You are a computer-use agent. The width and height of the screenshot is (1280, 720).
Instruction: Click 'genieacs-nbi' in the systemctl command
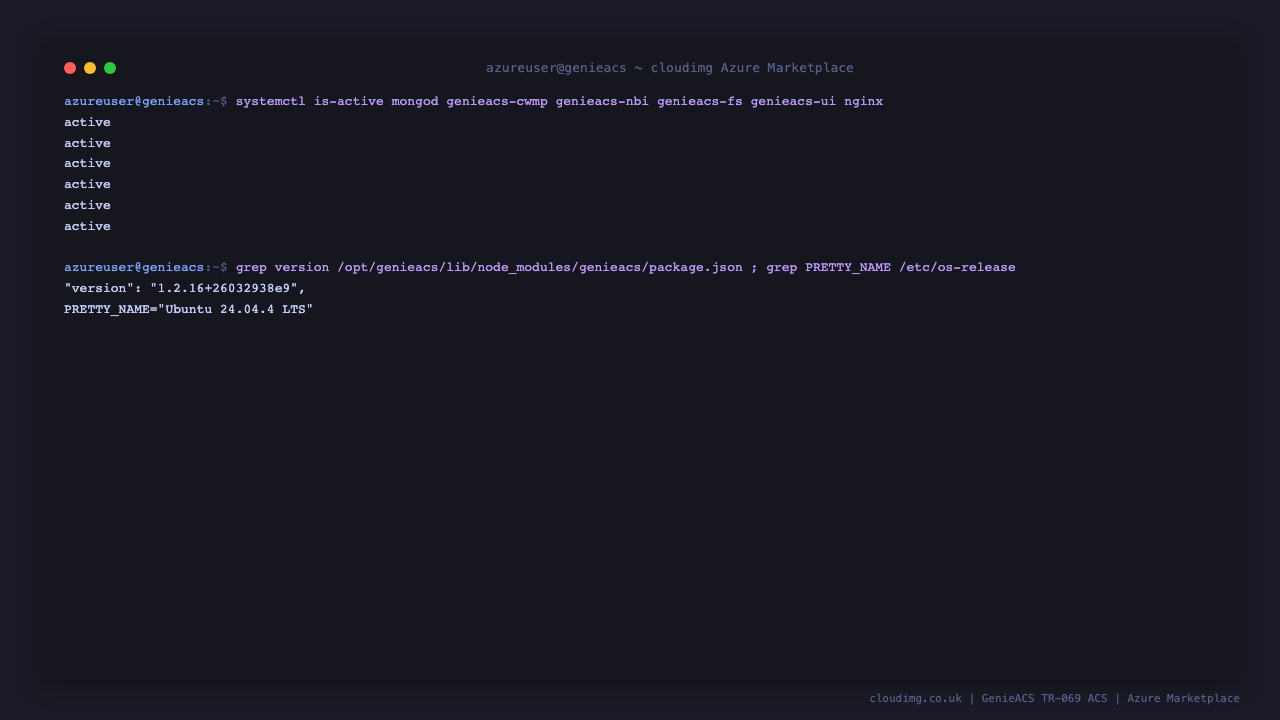click(x=602, y=101)
